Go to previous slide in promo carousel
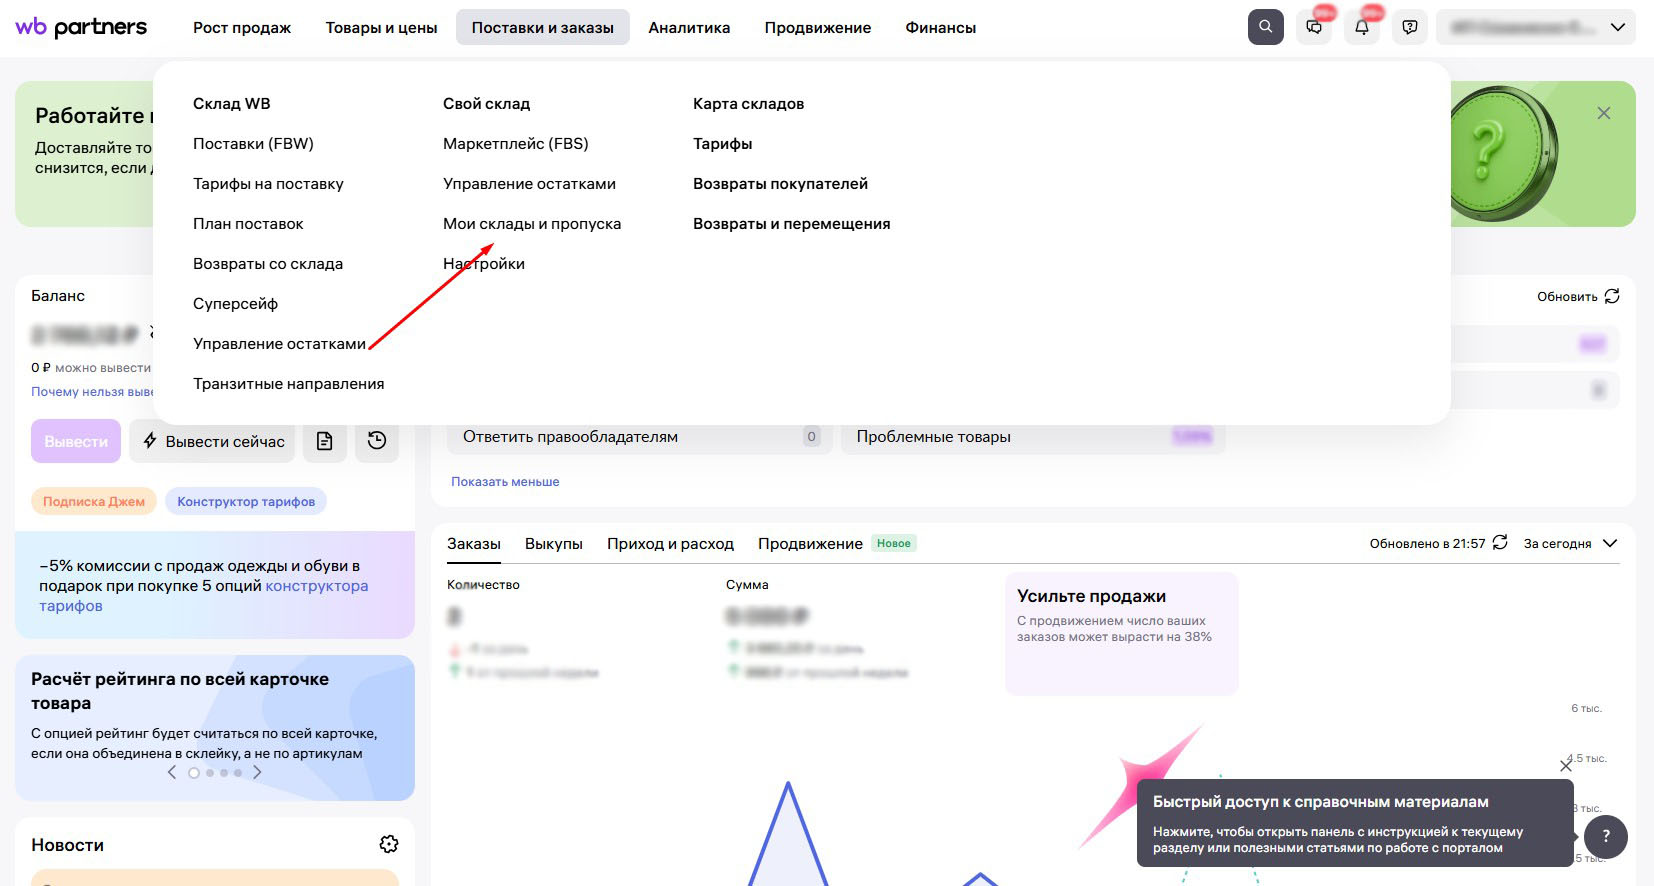The width and height of the screenshot is (1654, 886). click(x=172, y=772)
